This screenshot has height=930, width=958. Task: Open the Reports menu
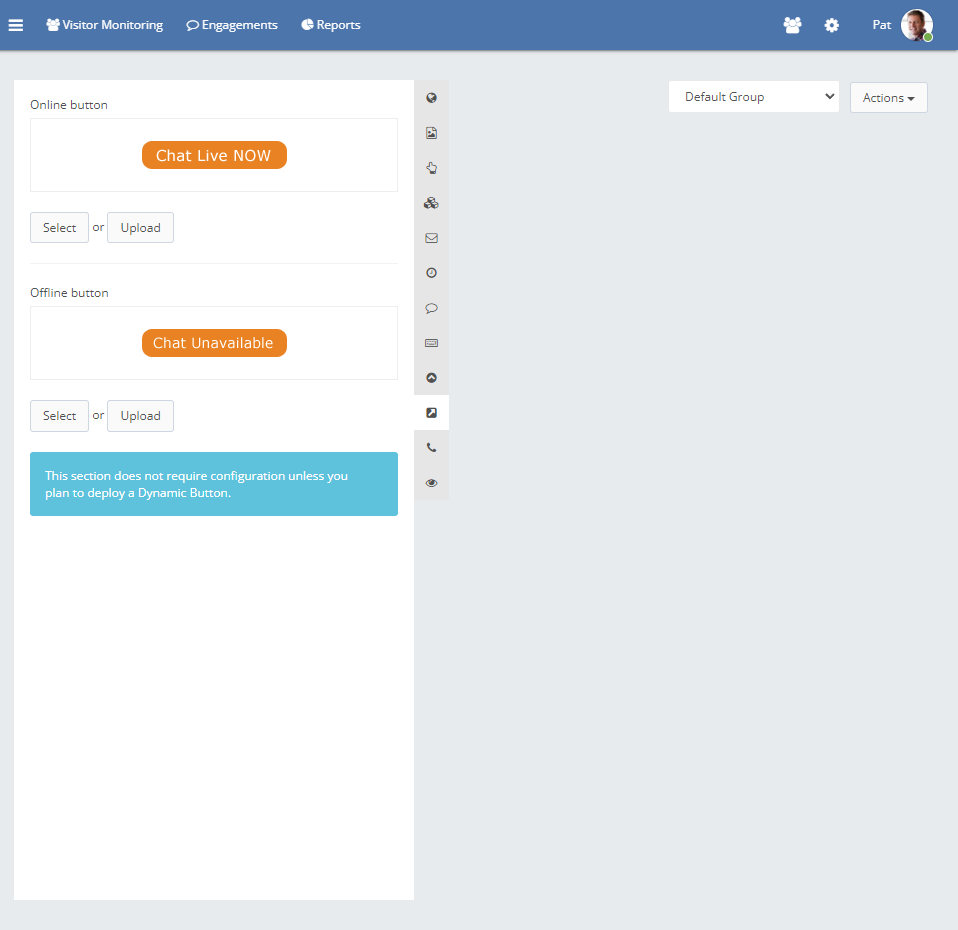pyautogui.click(x=331, y=25)
